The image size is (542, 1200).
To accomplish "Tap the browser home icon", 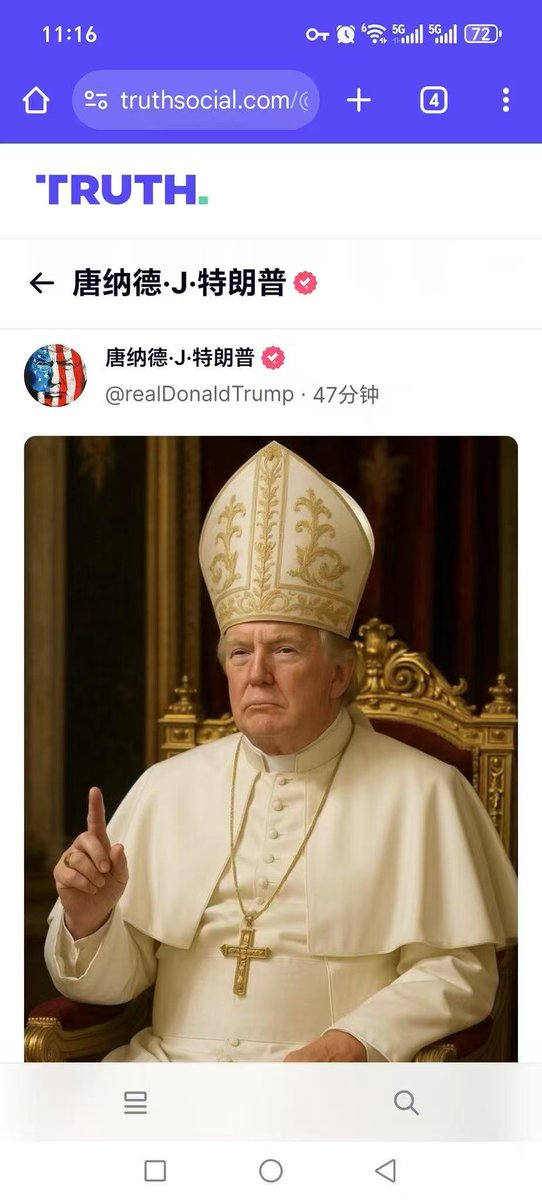I will point(36,100).
